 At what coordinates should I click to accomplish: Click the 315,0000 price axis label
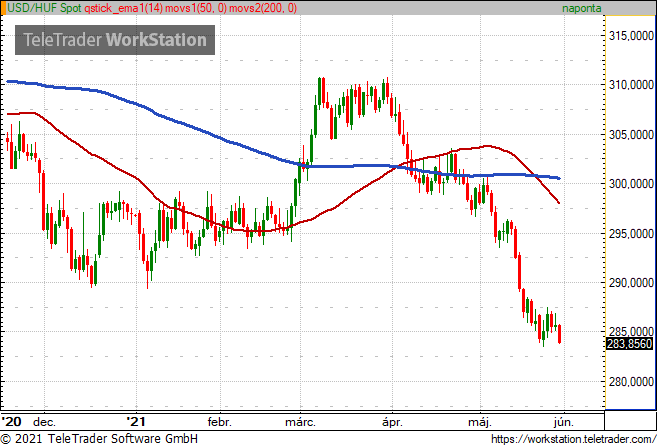[x=631, y=36]
